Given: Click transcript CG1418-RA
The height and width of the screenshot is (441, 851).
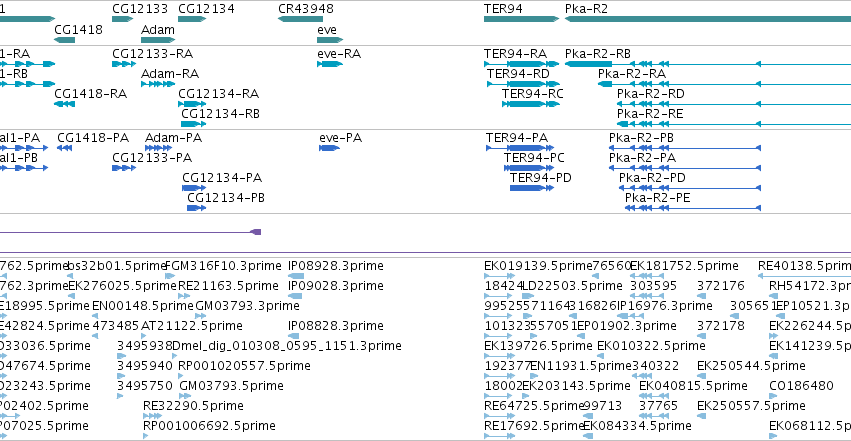Looking at the screenshot, I should click(65, 104).
